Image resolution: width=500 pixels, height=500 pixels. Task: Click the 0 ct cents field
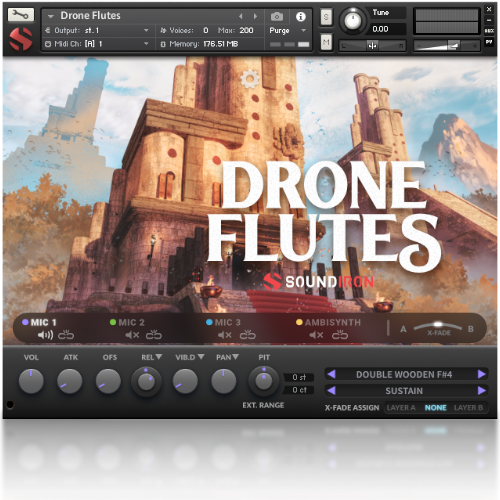[299, 390]
